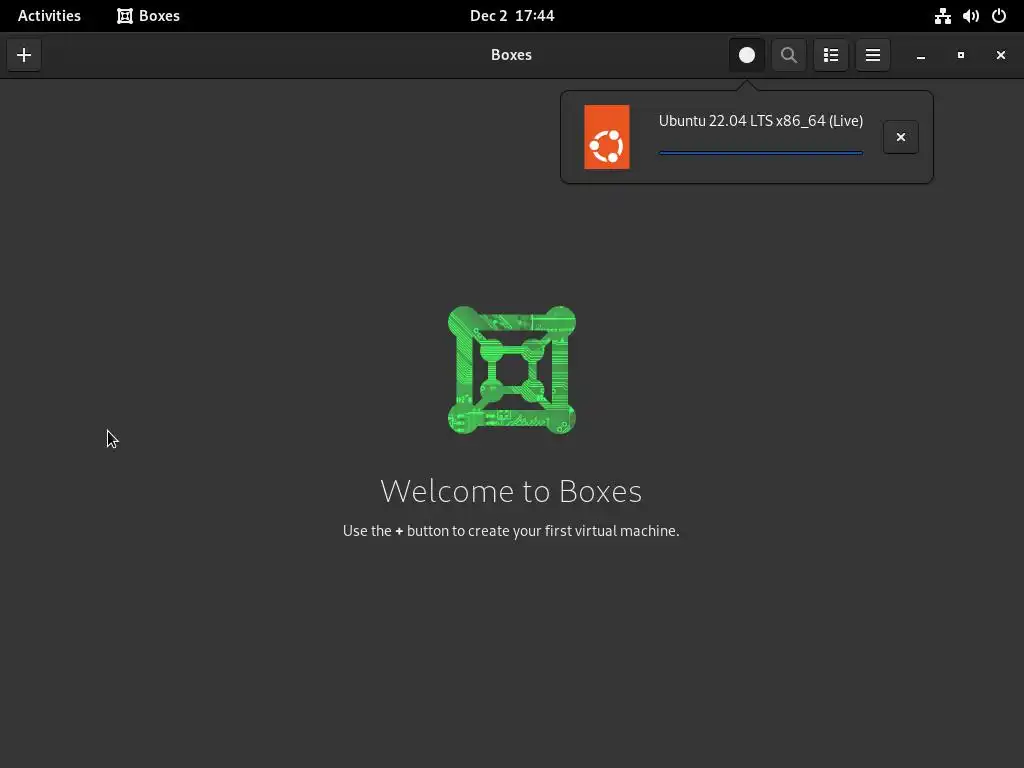
Task: Click the Ubuntu logo thumbnail
Action: click(x=607, y=137)
